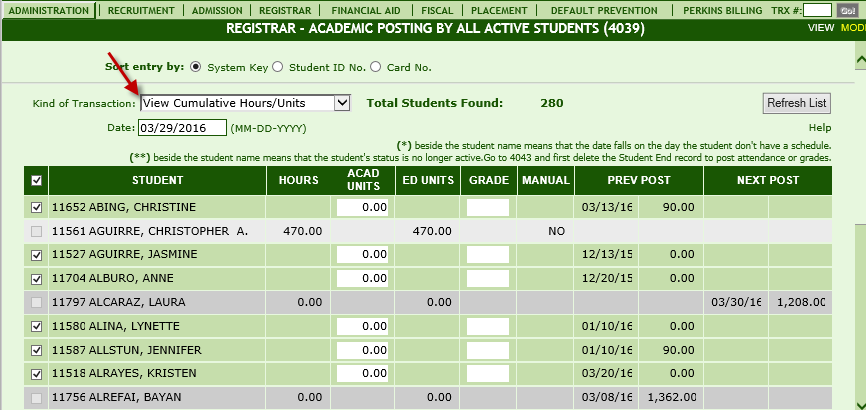The image size is (866, 410).
Task: Toggle the select-all checkbox in table header
Action: [36, 180]
